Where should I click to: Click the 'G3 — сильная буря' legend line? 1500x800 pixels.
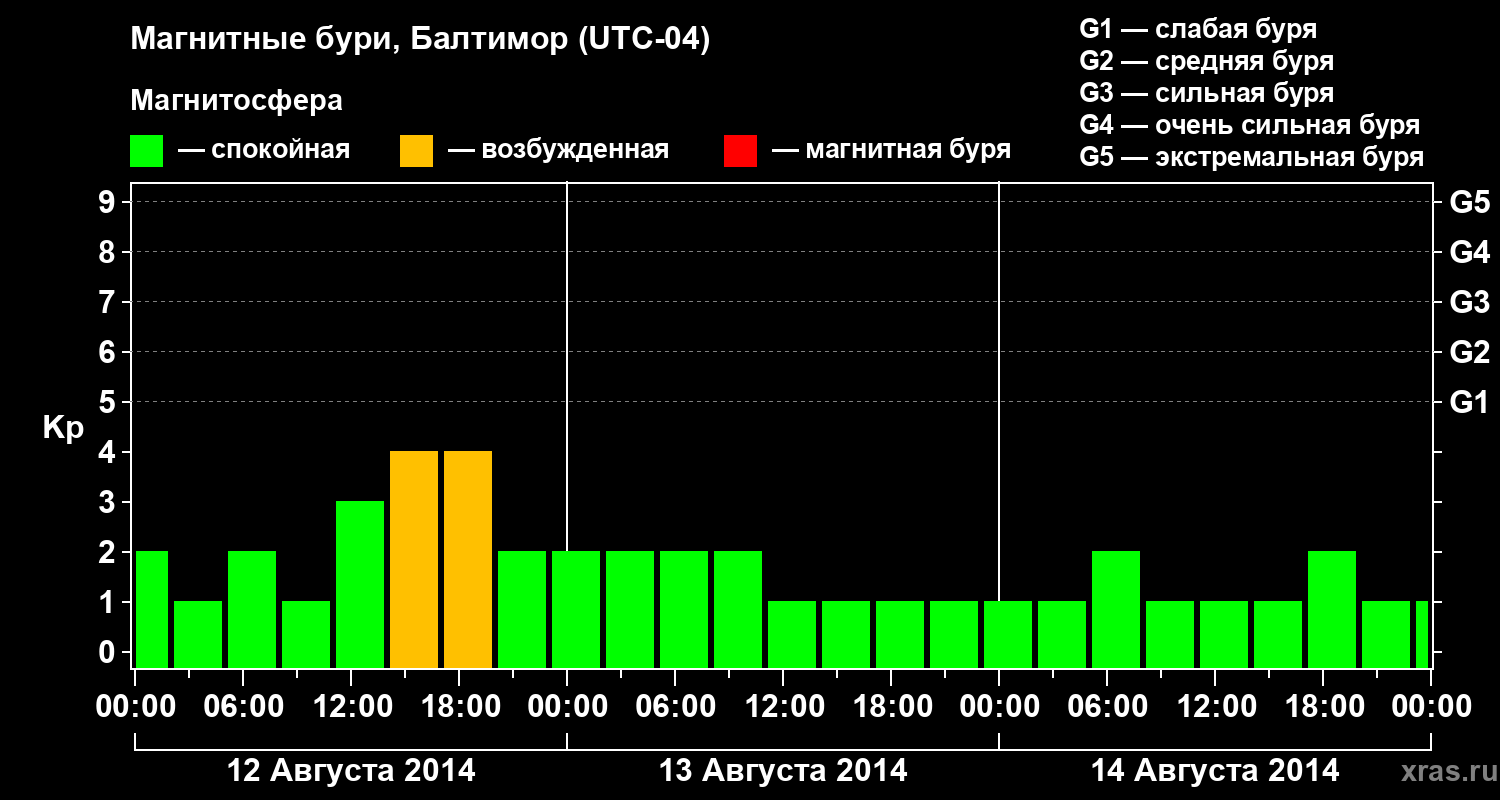(1207, 93)
